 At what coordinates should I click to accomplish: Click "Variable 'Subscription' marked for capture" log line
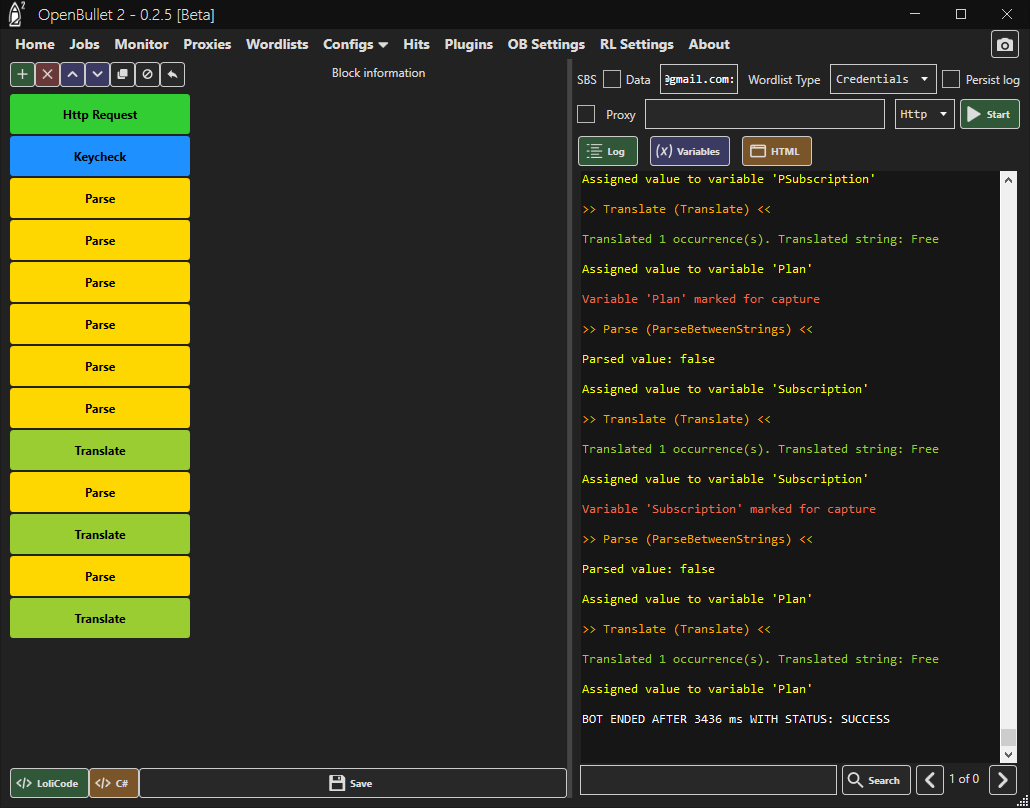tap(728, 509)
